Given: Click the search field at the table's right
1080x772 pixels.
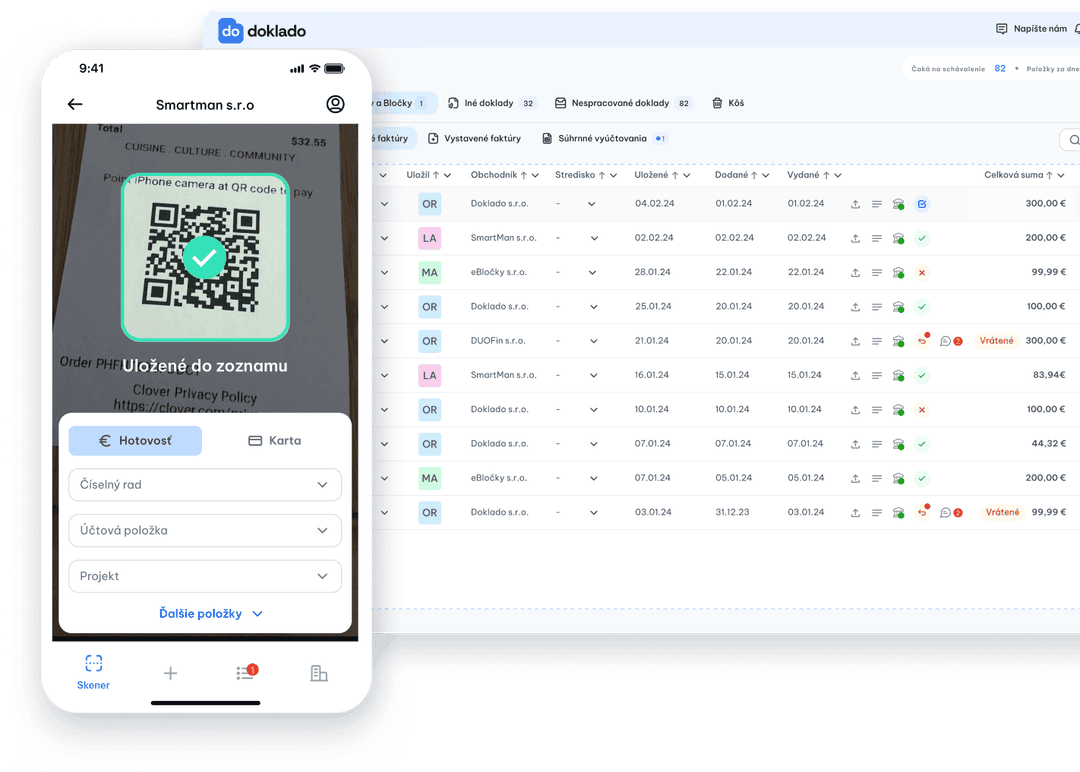Looking at the screenshot, I should coord(1070,140).
